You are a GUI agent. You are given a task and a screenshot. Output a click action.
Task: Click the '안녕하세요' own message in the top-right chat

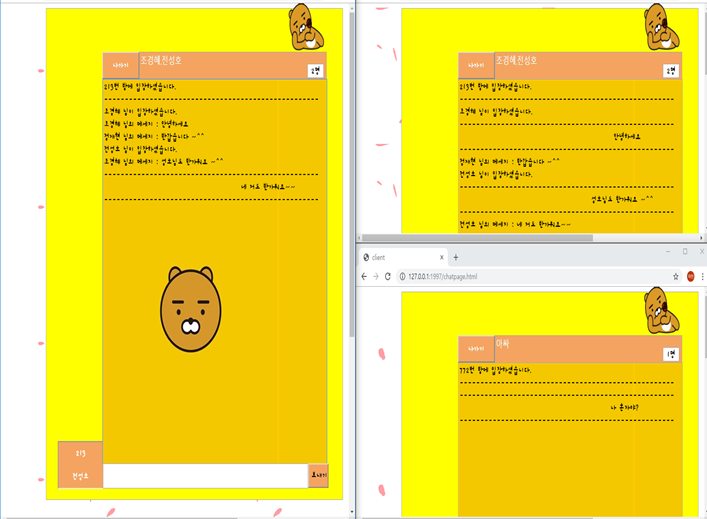(x=627, y=136)
